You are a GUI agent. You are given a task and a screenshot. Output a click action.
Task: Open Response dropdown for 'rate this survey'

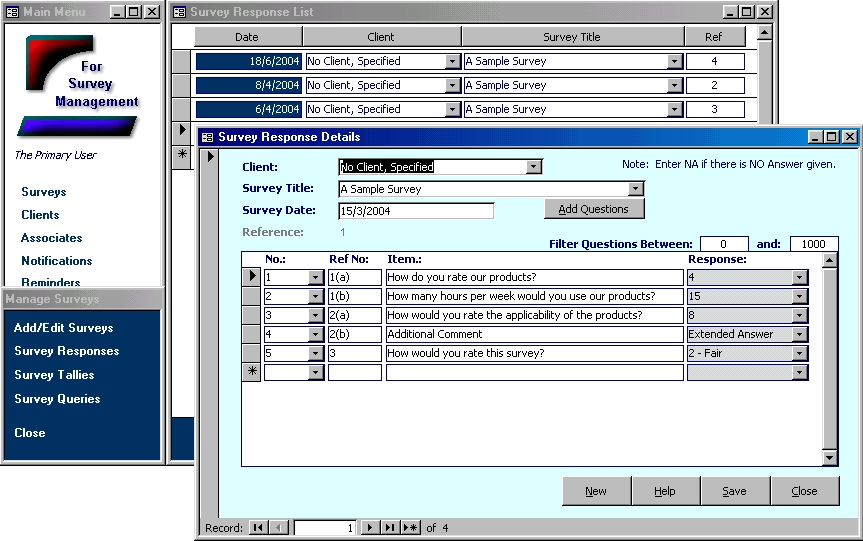(799, 353)
